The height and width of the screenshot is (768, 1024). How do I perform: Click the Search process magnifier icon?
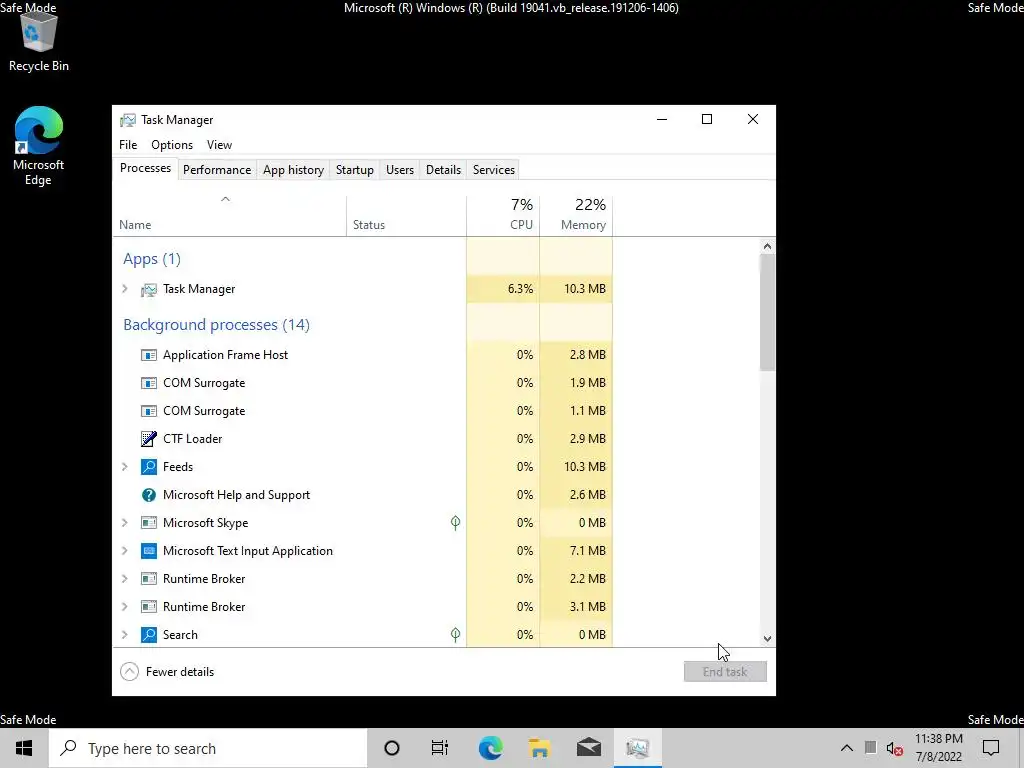click(149, 635)
